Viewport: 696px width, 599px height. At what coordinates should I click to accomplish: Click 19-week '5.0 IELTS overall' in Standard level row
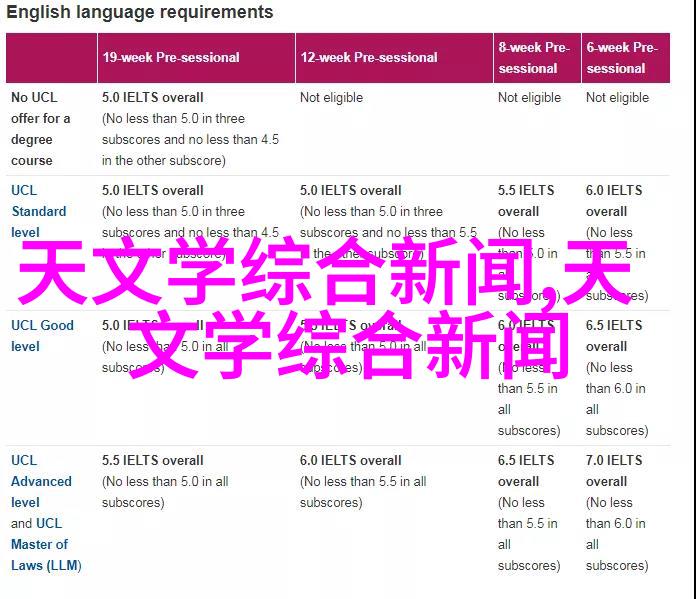(x=152, y=190)
